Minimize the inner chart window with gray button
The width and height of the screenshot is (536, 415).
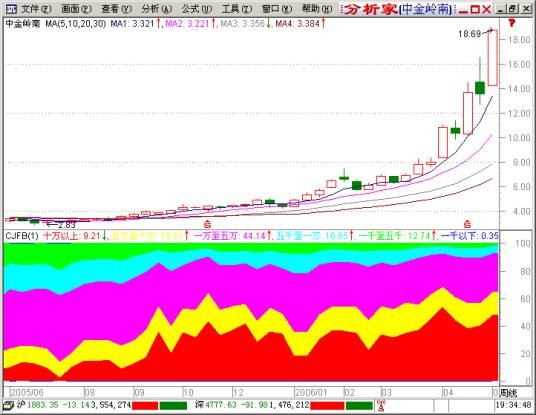[500, 9]
